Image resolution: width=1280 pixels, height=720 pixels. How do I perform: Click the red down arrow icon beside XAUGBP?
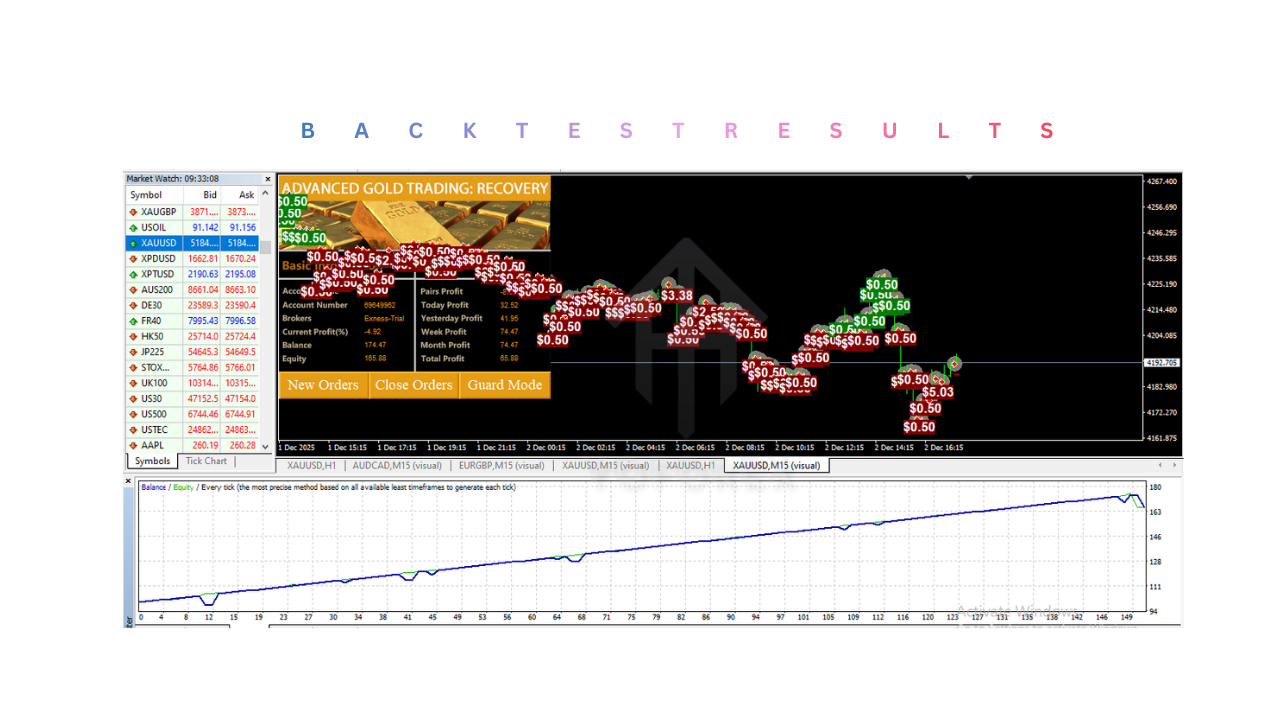tap(134, 211)
